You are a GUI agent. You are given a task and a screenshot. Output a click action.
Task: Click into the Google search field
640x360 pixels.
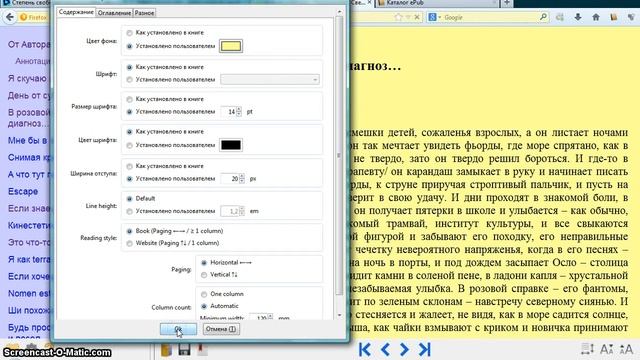click(x=491, y=17)
